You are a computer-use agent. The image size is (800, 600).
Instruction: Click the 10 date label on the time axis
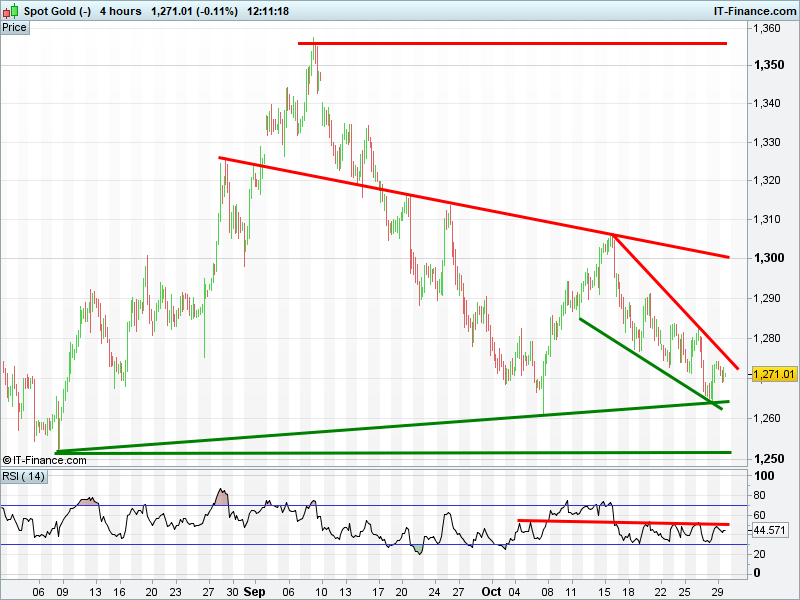321,592
